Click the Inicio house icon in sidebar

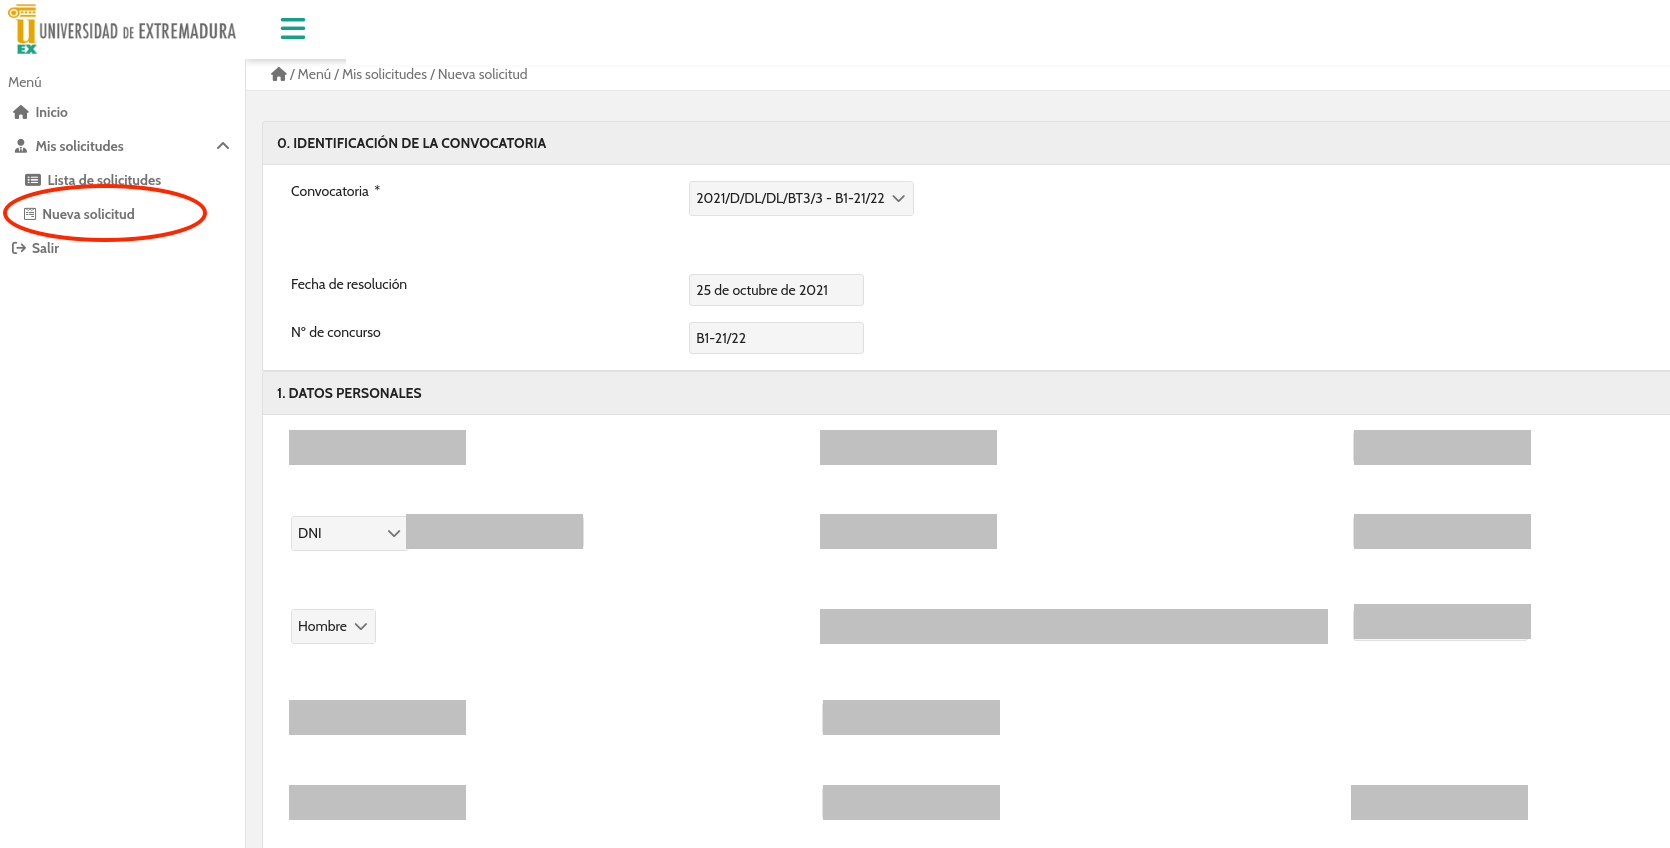pos(21,113)
